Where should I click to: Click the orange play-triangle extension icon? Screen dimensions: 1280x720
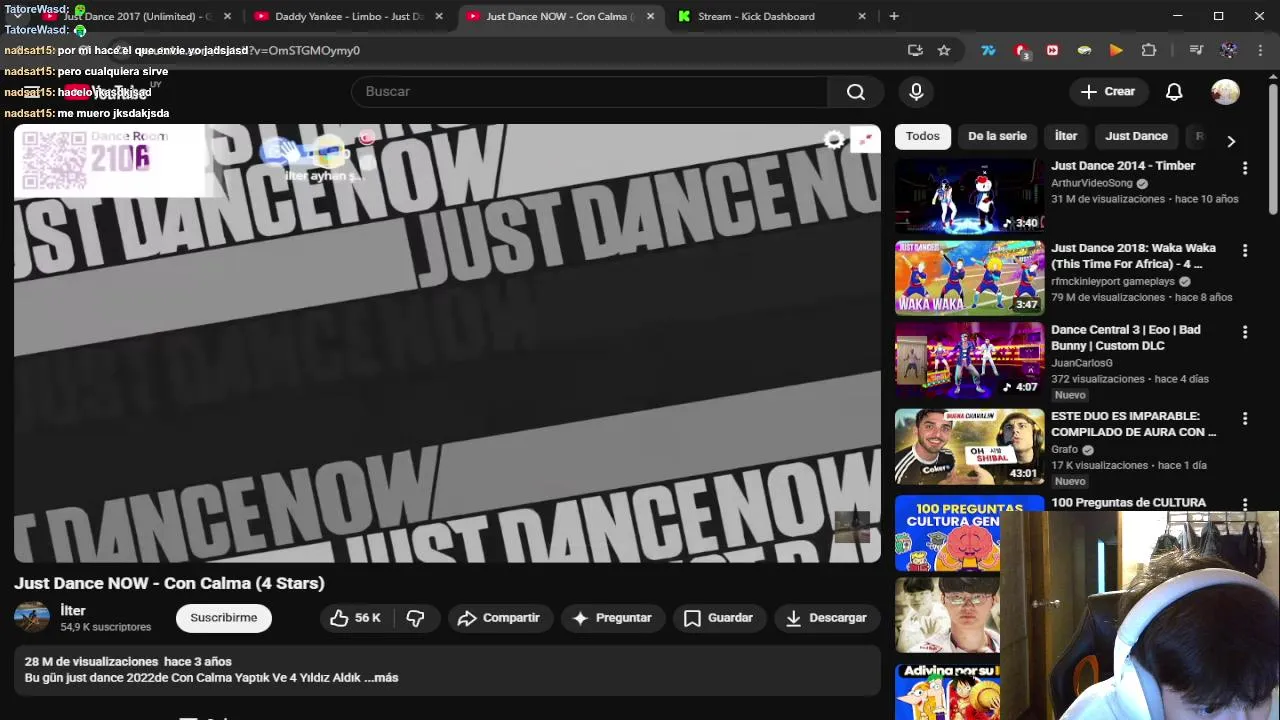coord(1116,50)
